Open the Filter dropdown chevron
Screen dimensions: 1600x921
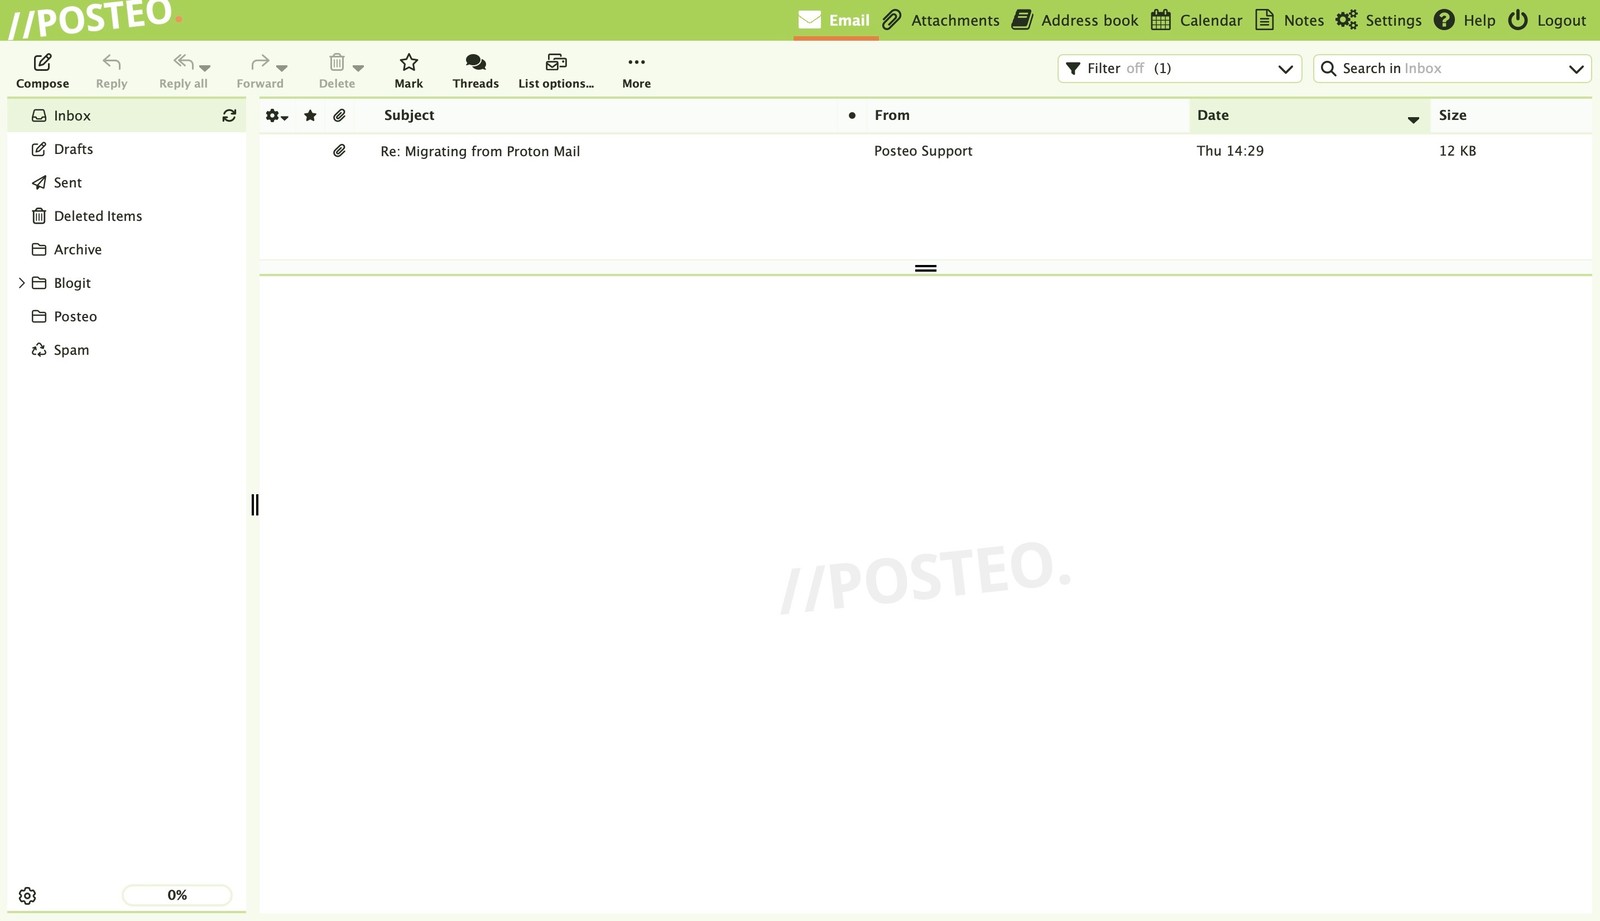pyautogui.click(x=1285, y=69)
